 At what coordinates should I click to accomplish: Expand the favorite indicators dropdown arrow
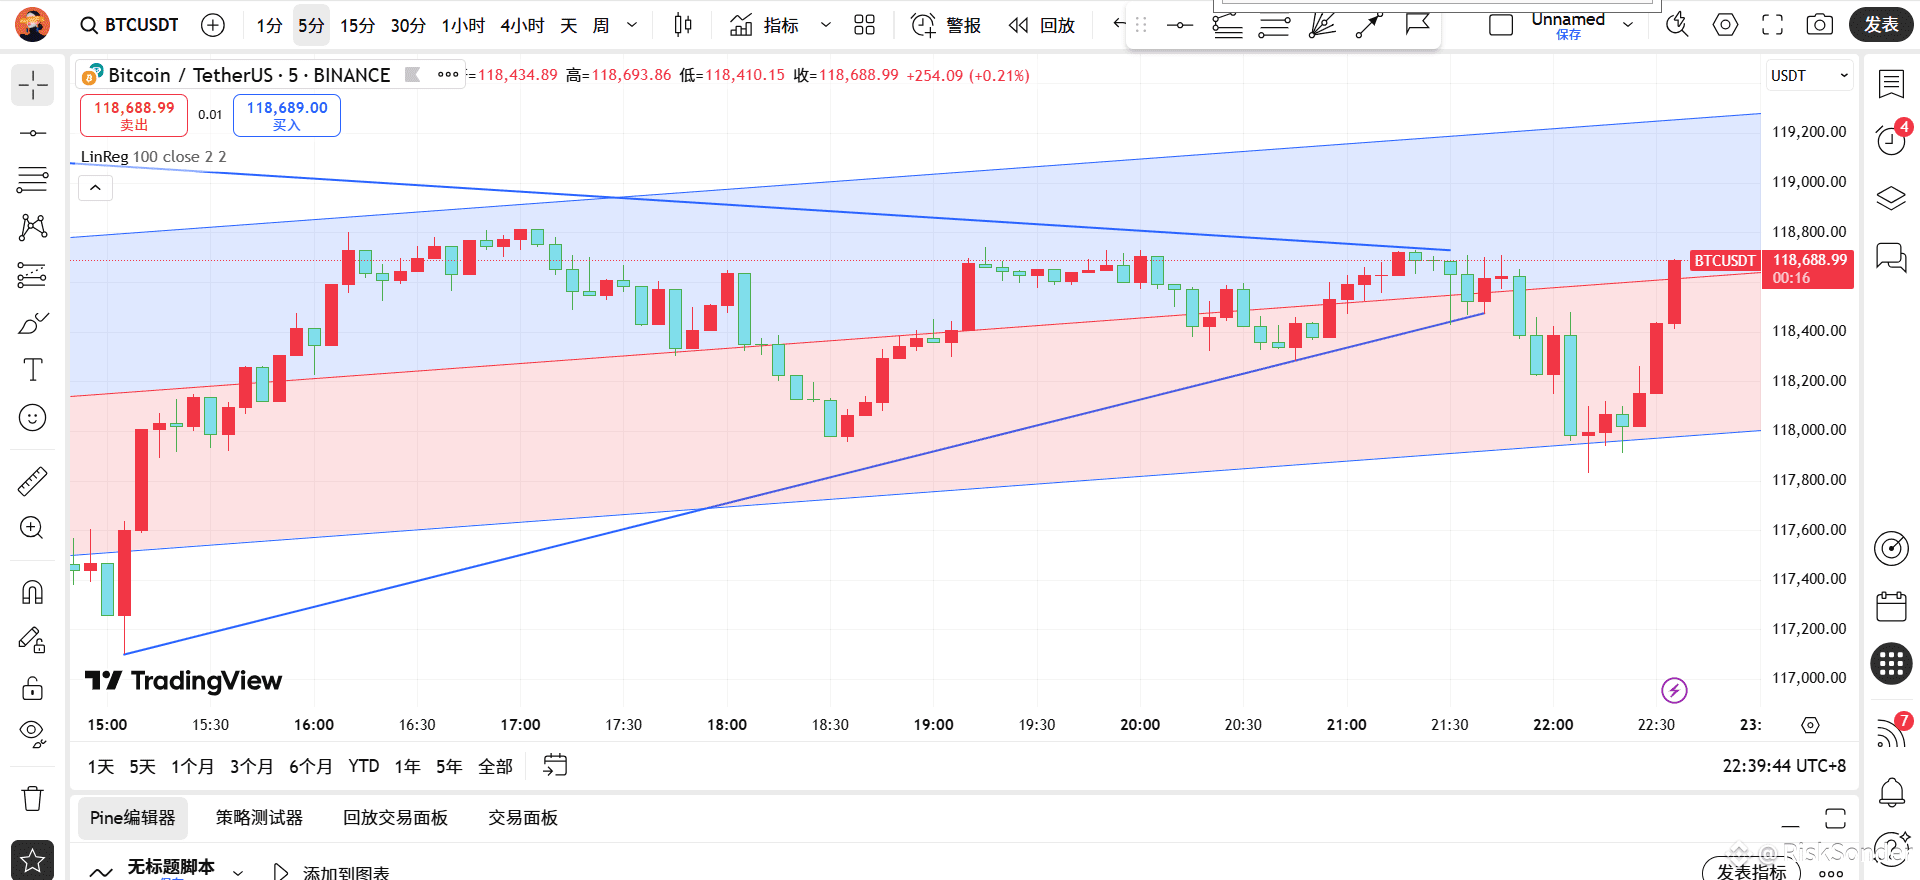(826, 25)
